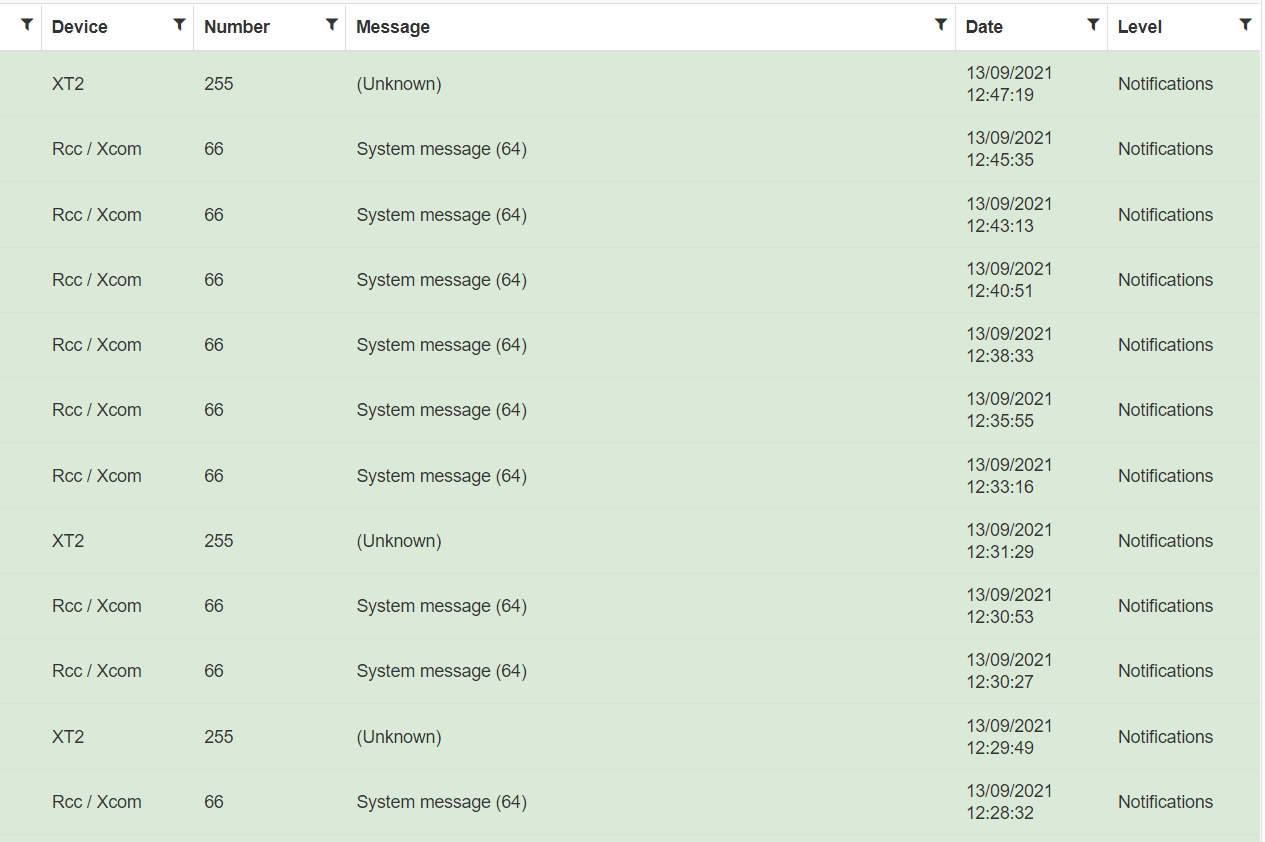Open the Message column filter icon
Screen dimensions: 1265x842
click(x=940, y=25)
